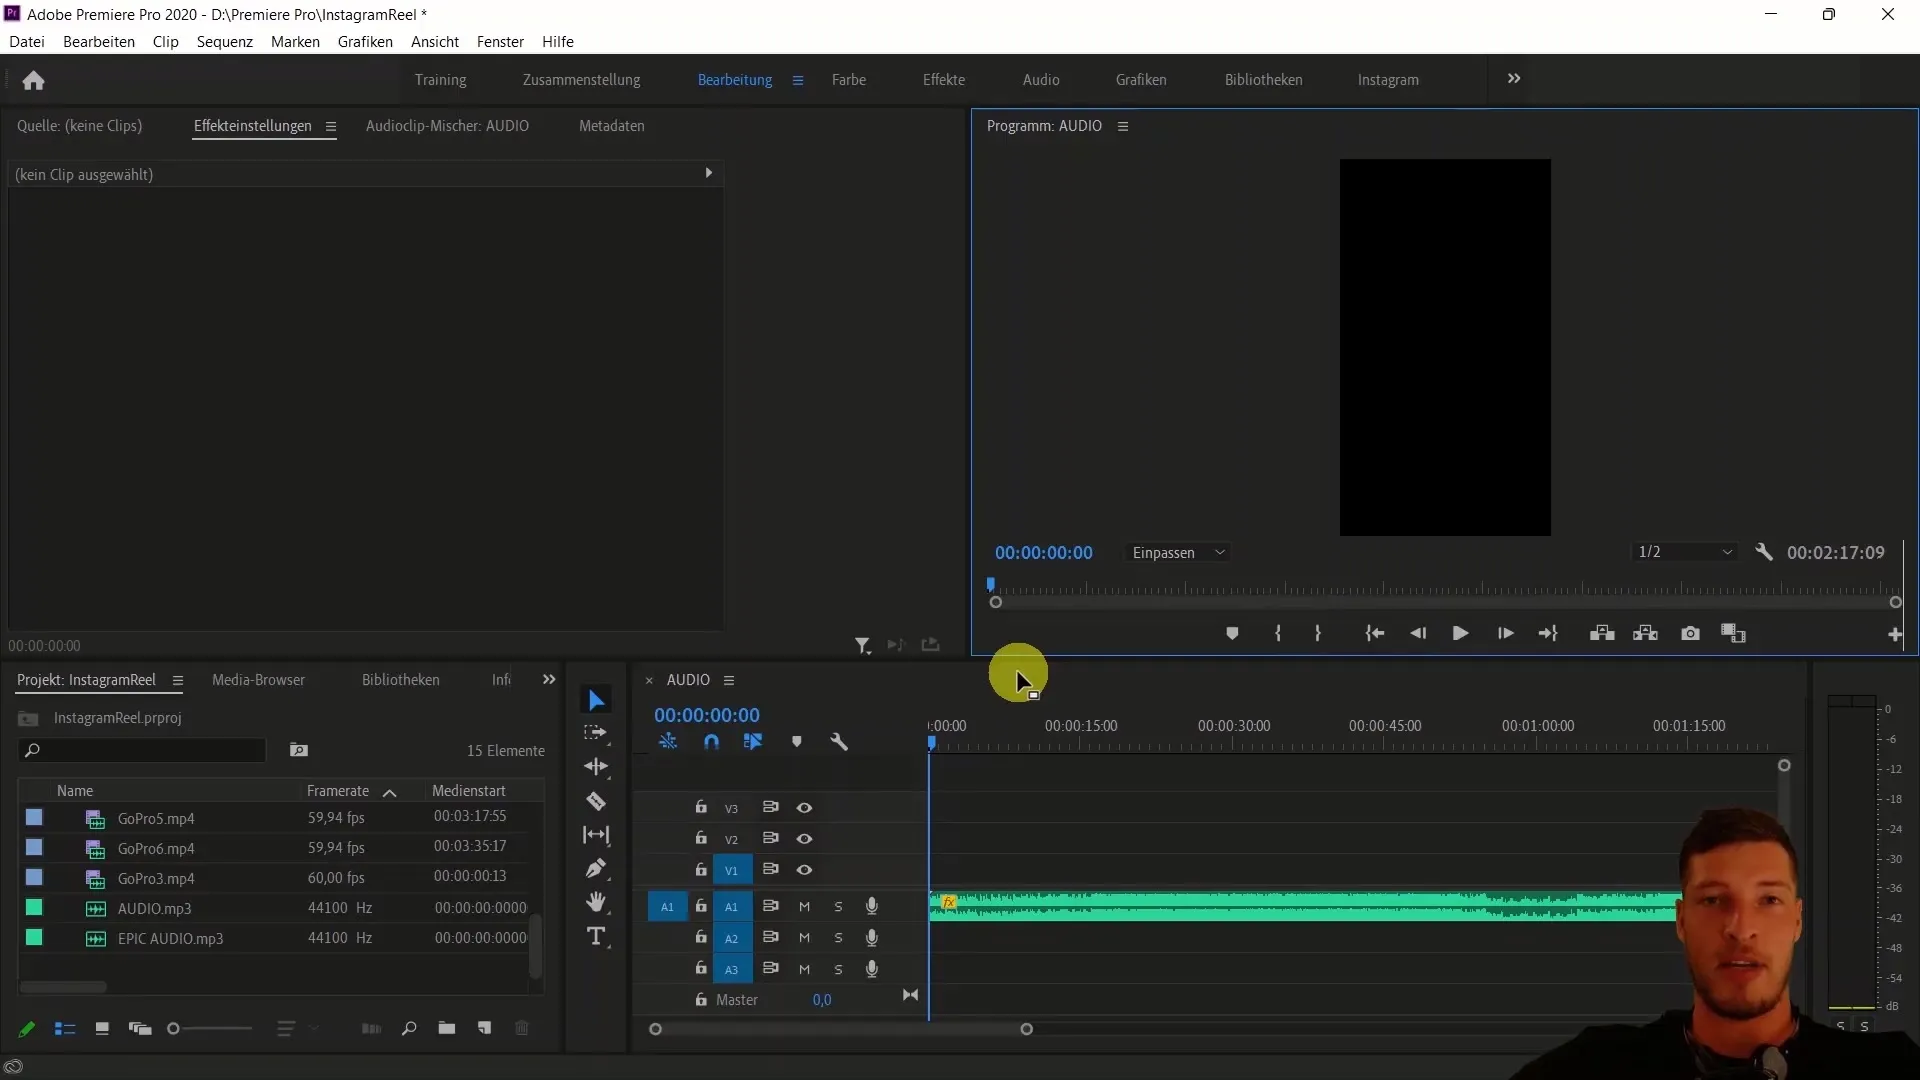Click the Home icon
The height and width of the screenshot is (1080, 1920).
[x=33, y=80]
